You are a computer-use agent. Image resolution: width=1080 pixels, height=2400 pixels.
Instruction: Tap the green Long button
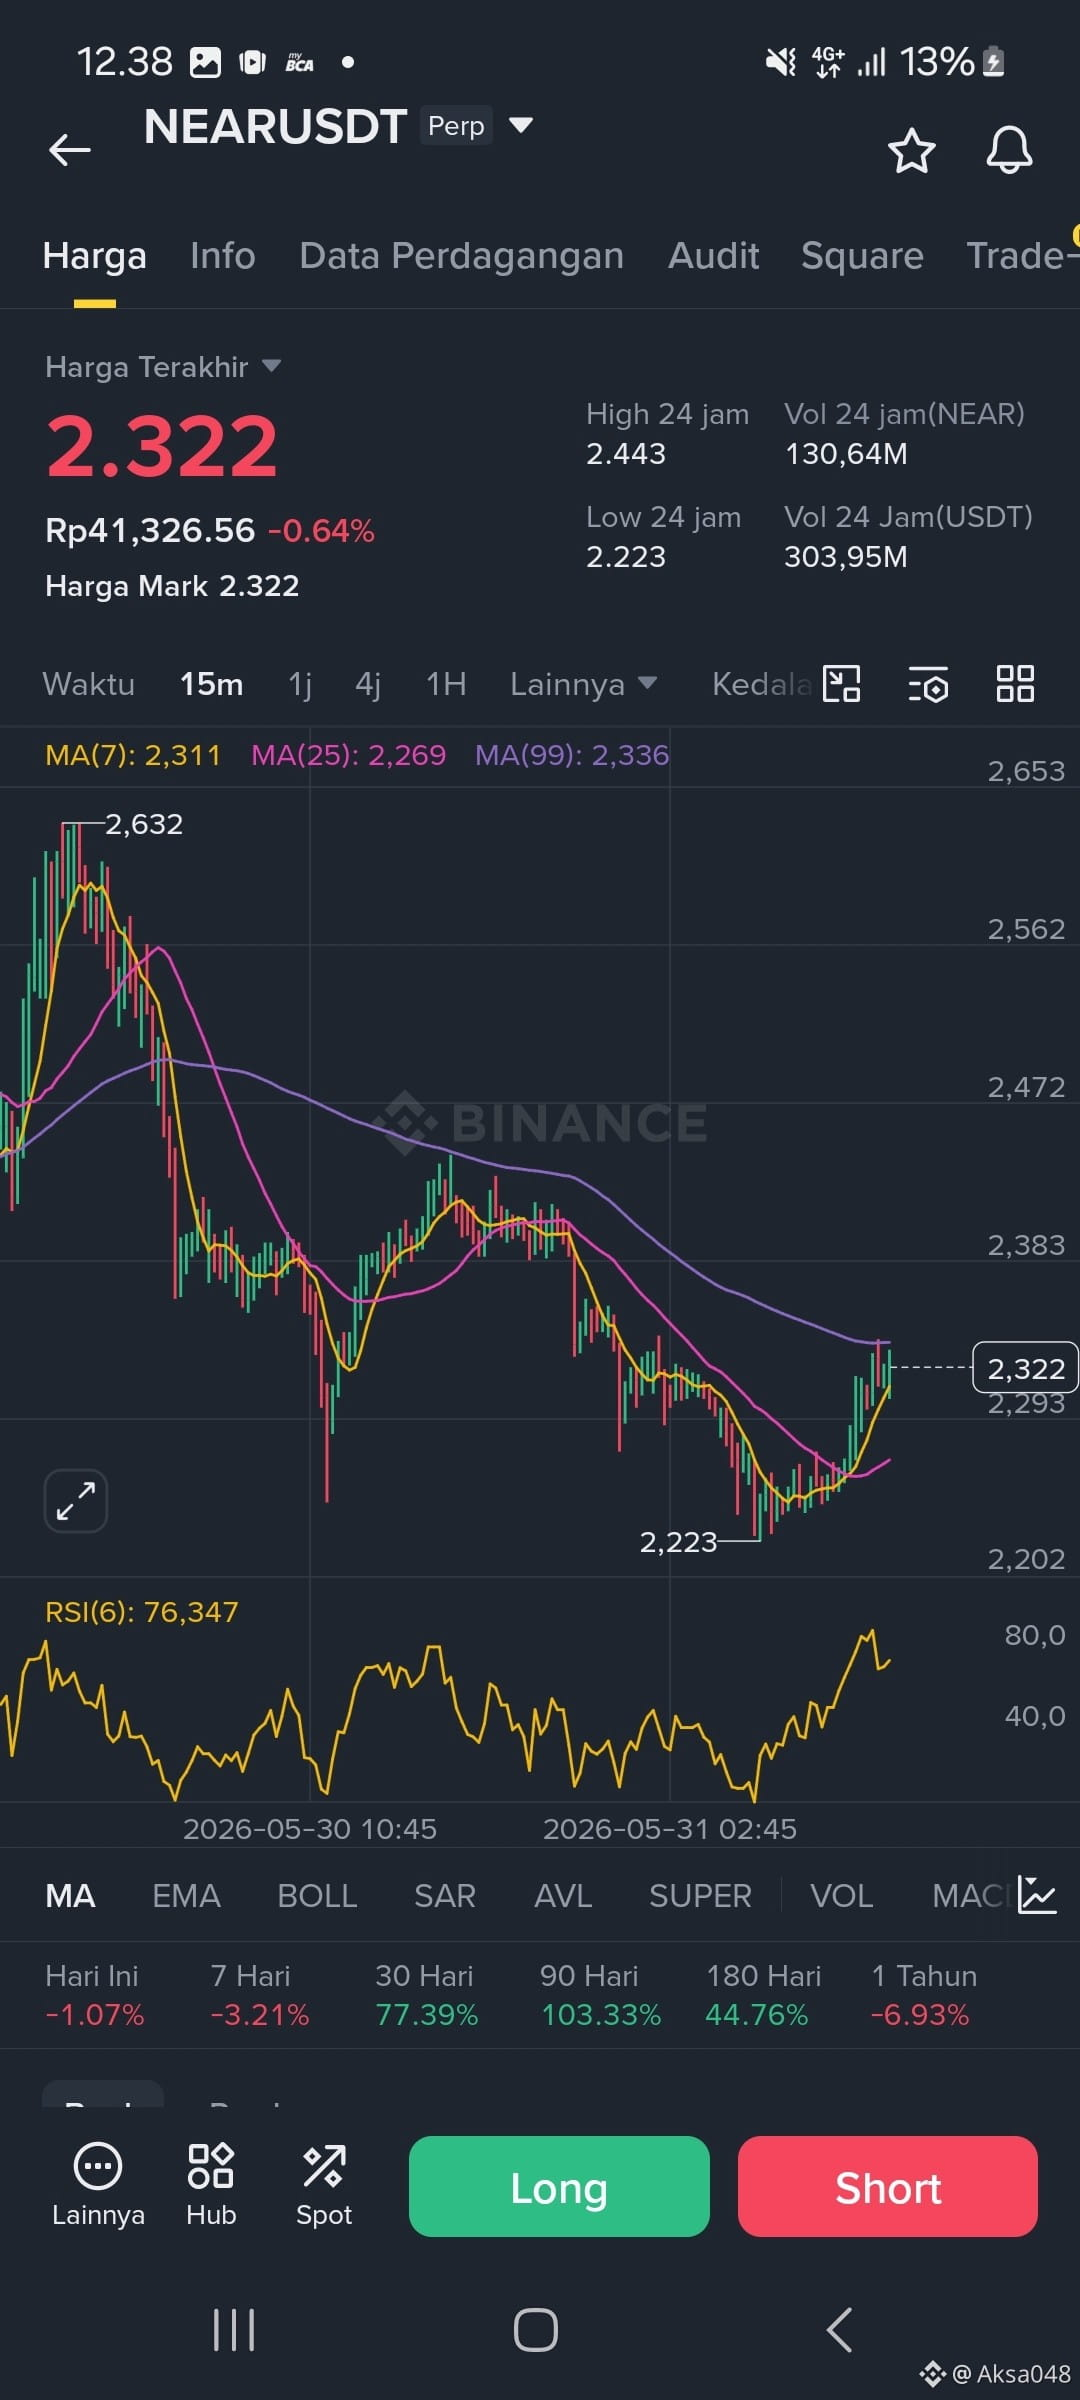pos(559,2187)
